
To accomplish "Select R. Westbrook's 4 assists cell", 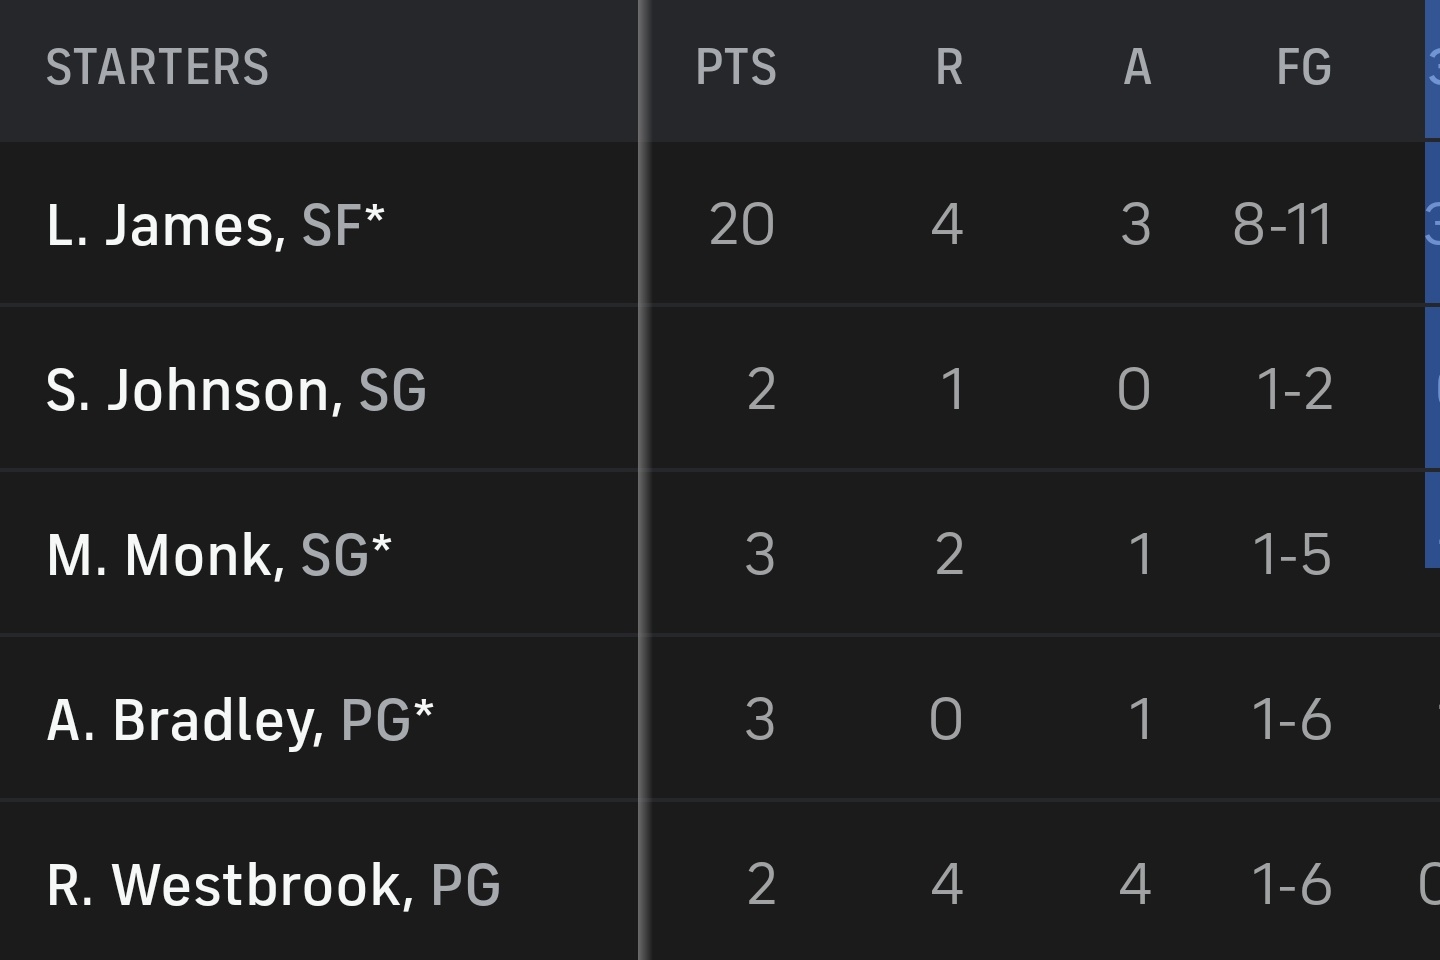I will (x=1135, y=884).
